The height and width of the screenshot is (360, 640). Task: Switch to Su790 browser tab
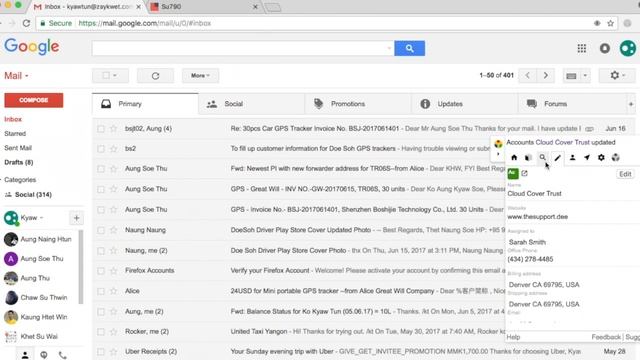[x=204, y=7]
